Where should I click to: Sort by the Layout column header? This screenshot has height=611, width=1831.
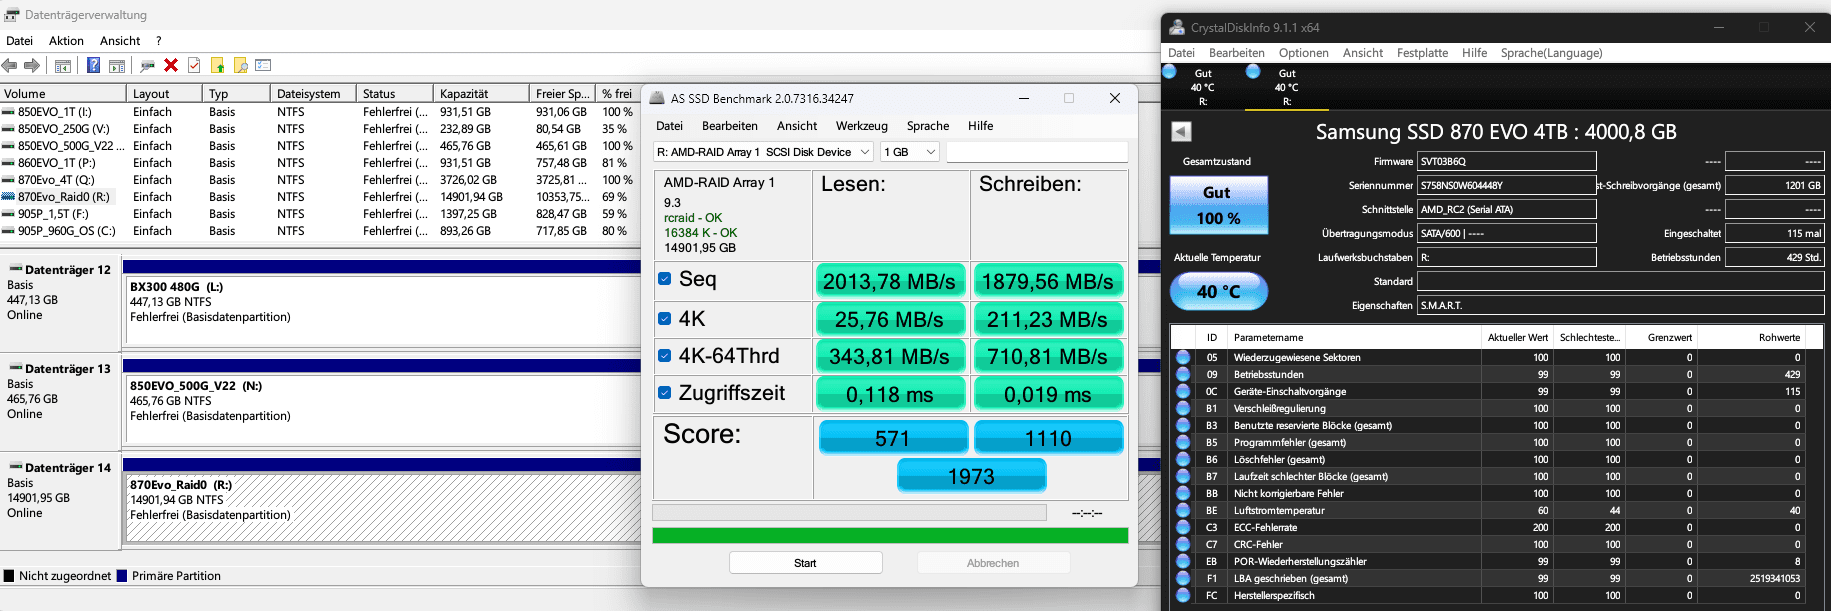pos(165,93)
